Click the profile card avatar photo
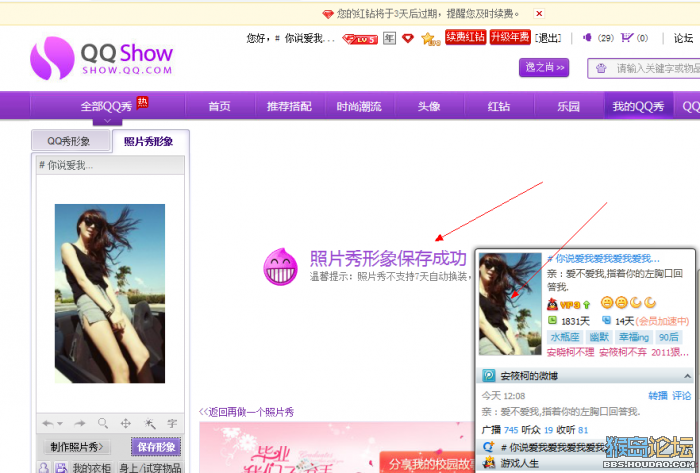The height and width of the screenshot is (473, 700). coord(510,304)
